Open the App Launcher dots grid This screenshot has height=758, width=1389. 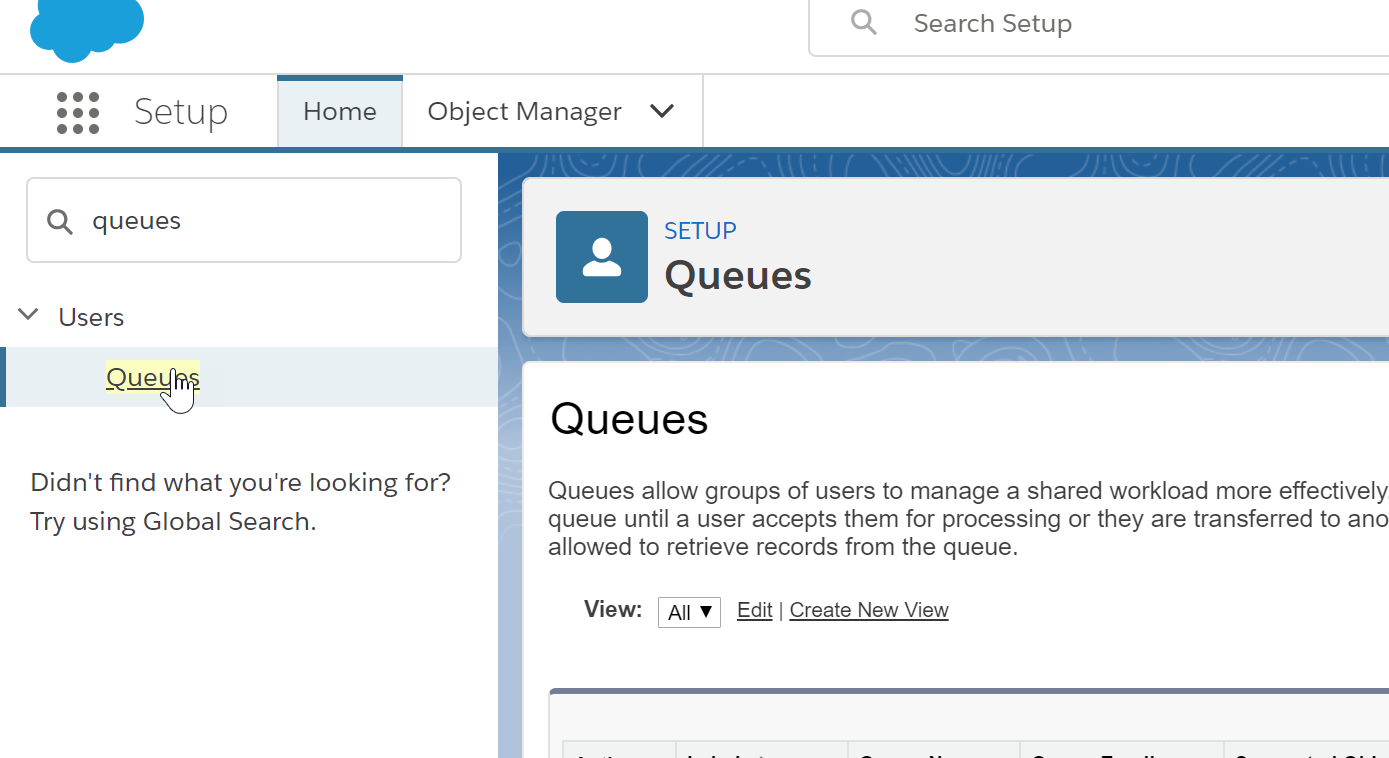coord(78,113)
